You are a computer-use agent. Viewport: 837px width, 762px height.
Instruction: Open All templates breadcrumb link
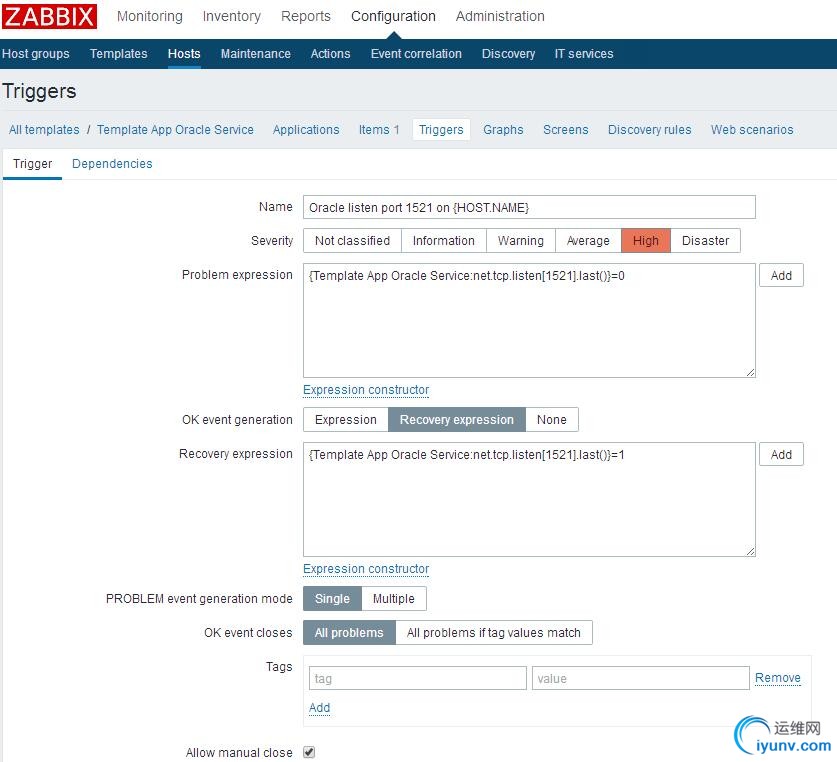(x=44, y=130)
